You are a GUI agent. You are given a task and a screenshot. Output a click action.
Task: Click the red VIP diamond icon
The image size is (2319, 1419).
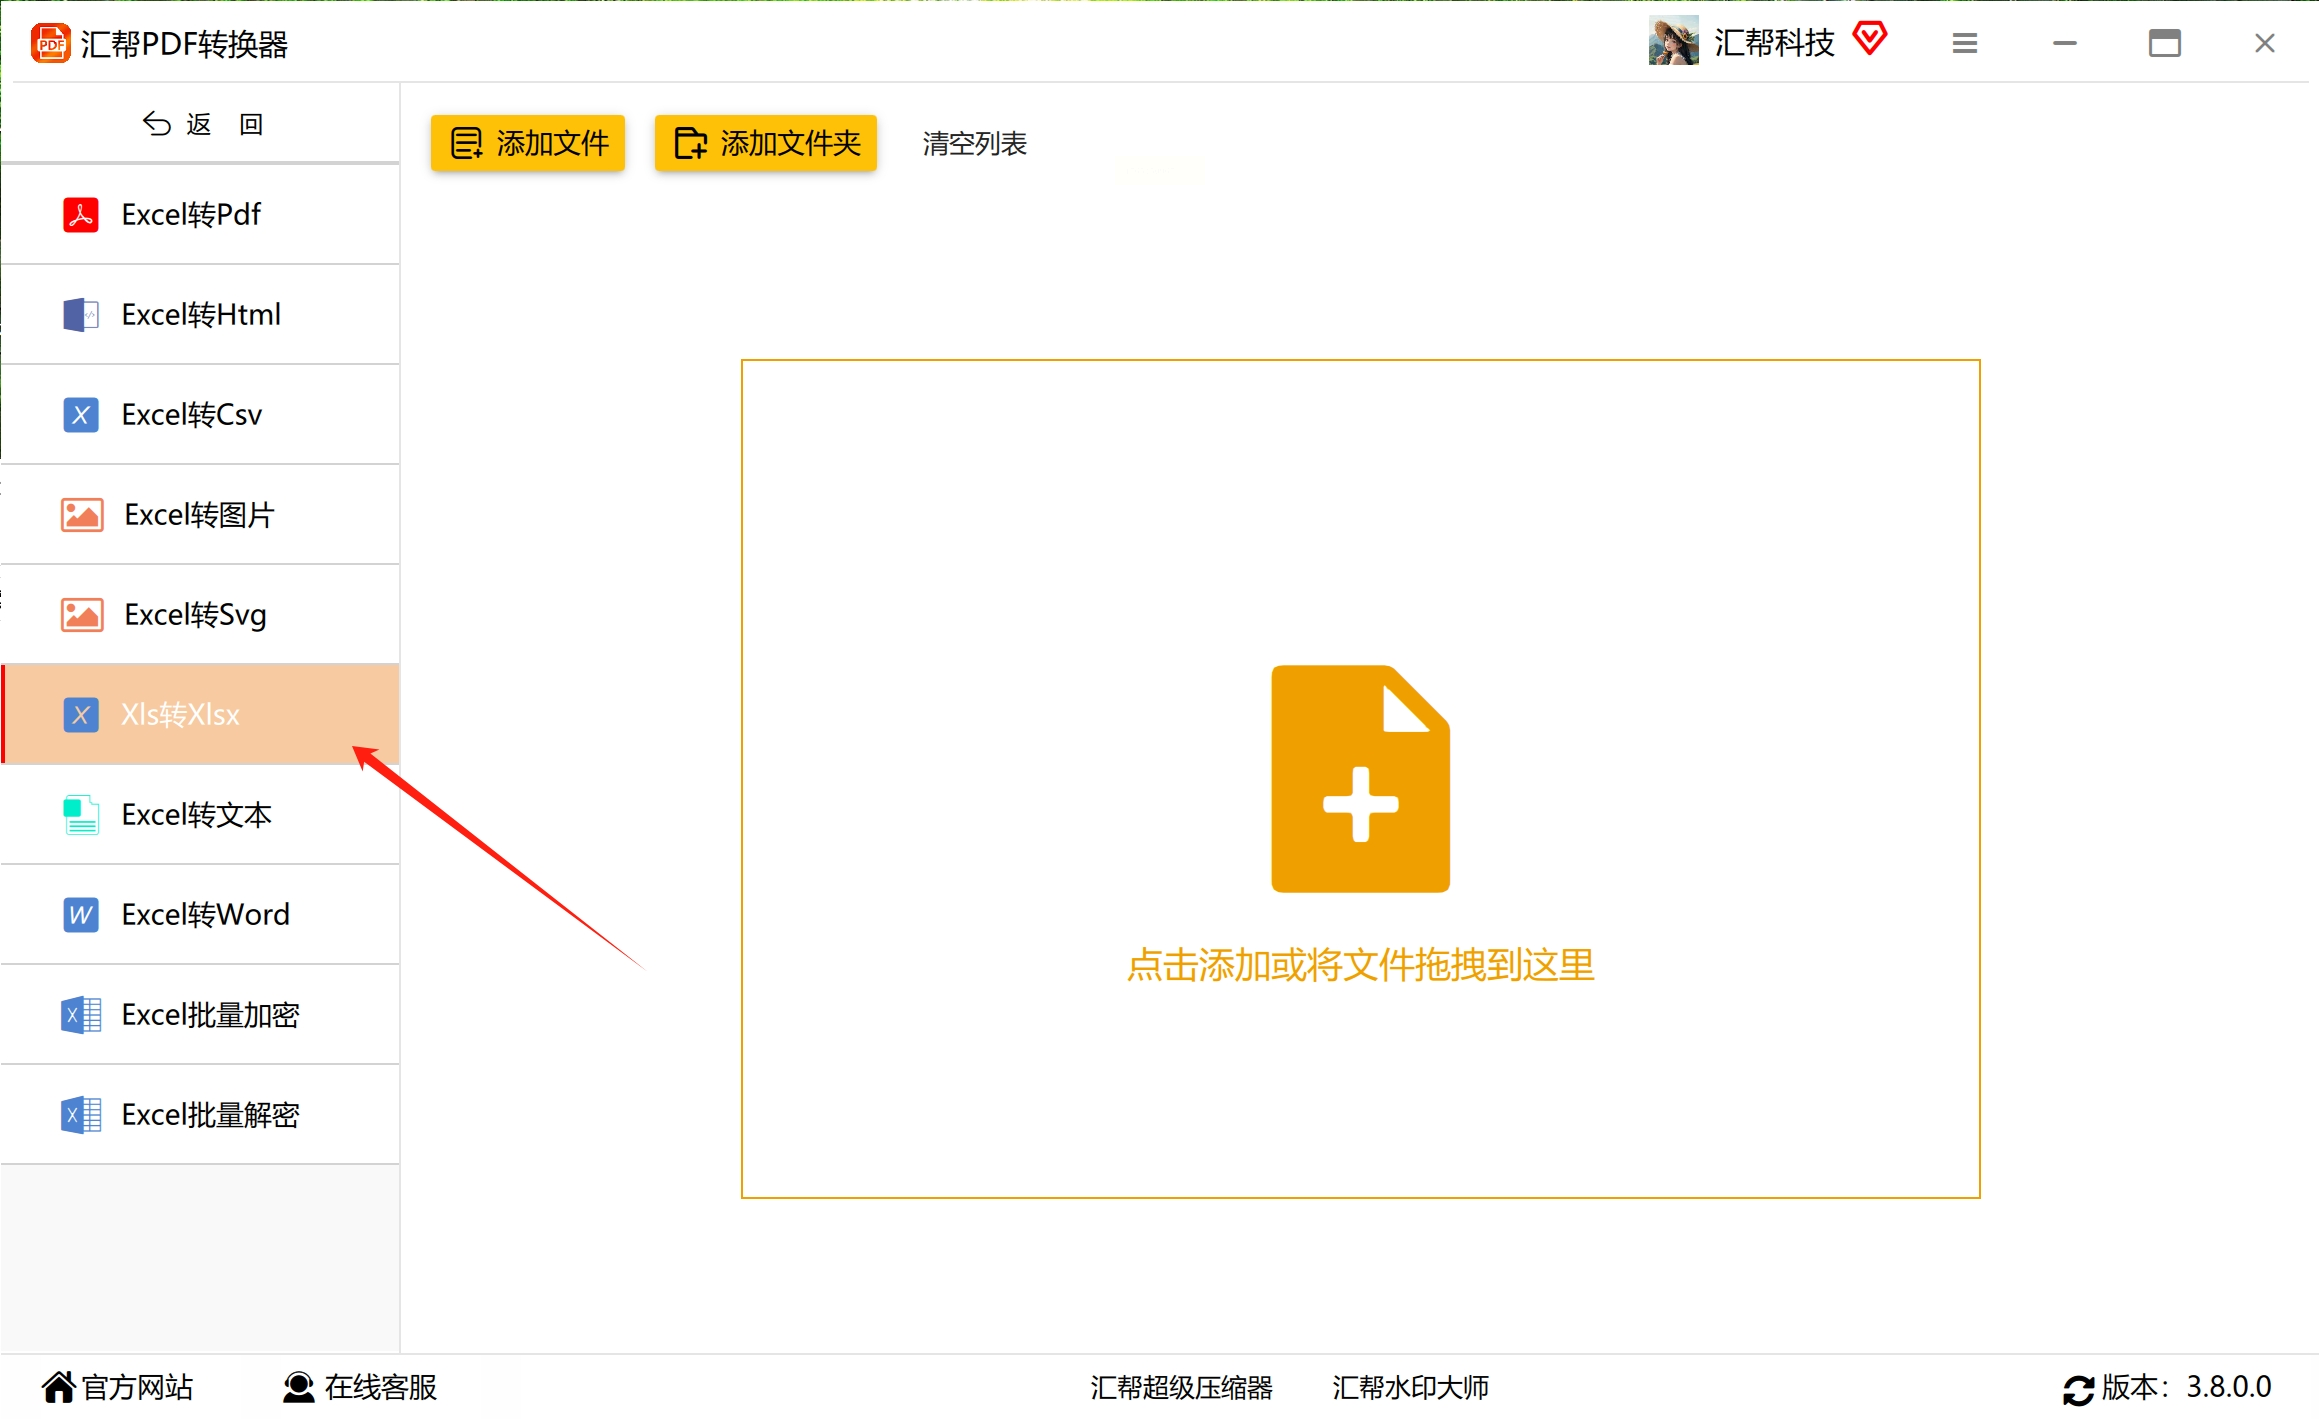(1869, 40)
